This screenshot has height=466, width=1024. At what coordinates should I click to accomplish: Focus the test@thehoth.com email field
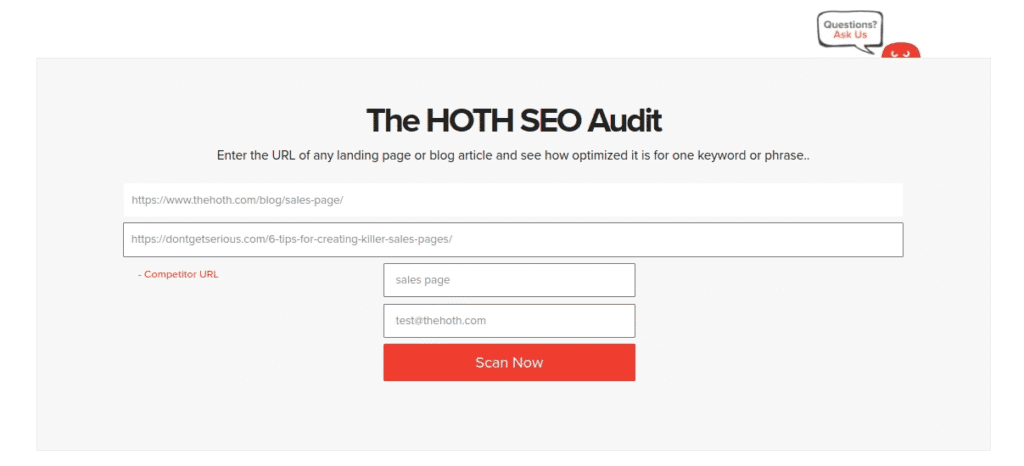[509, 321]
